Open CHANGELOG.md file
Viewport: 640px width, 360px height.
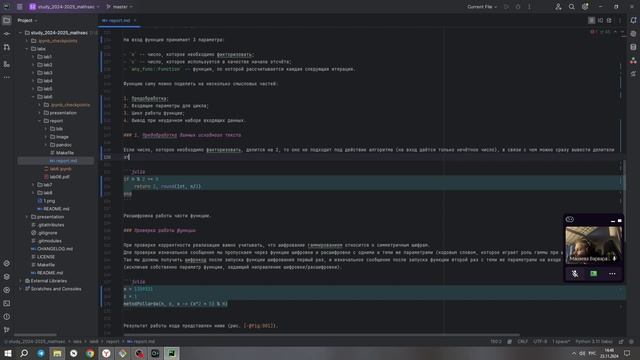click(52, 249)
